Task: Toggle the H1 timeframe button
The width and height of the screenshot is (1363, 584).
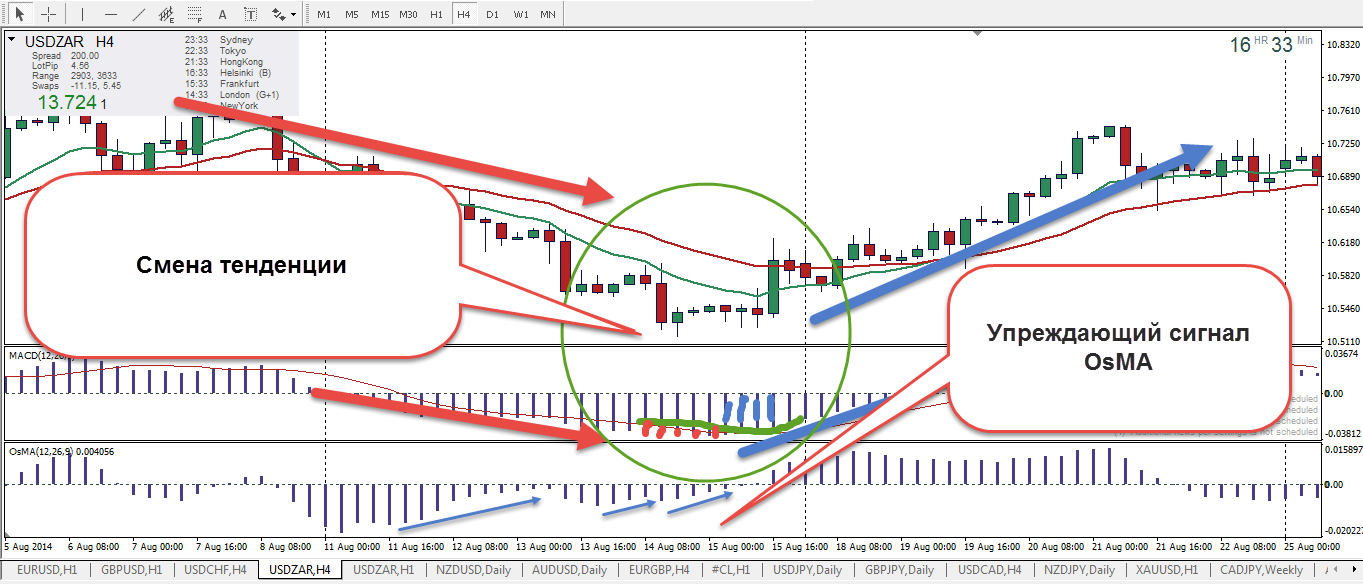Action: click(436, 15)
